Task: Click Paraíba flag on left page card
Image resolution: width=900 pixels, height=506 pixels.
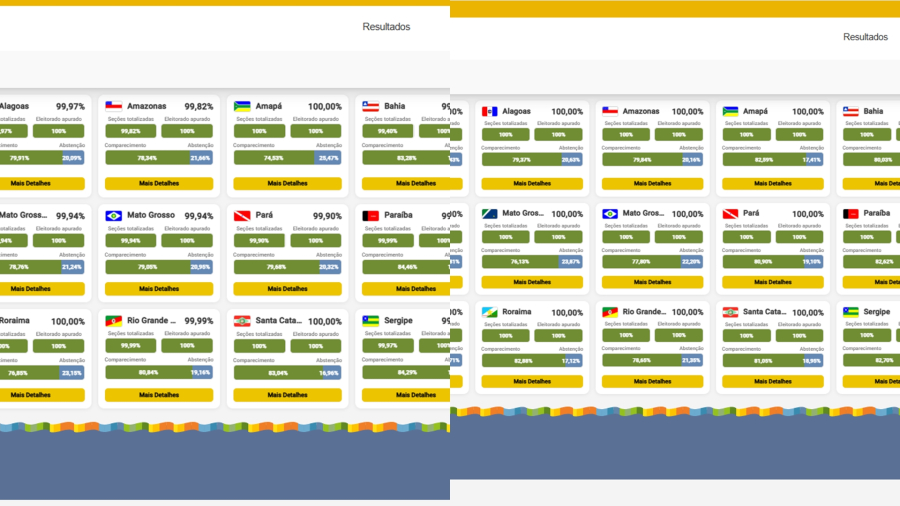Action: tap(371, 216)
